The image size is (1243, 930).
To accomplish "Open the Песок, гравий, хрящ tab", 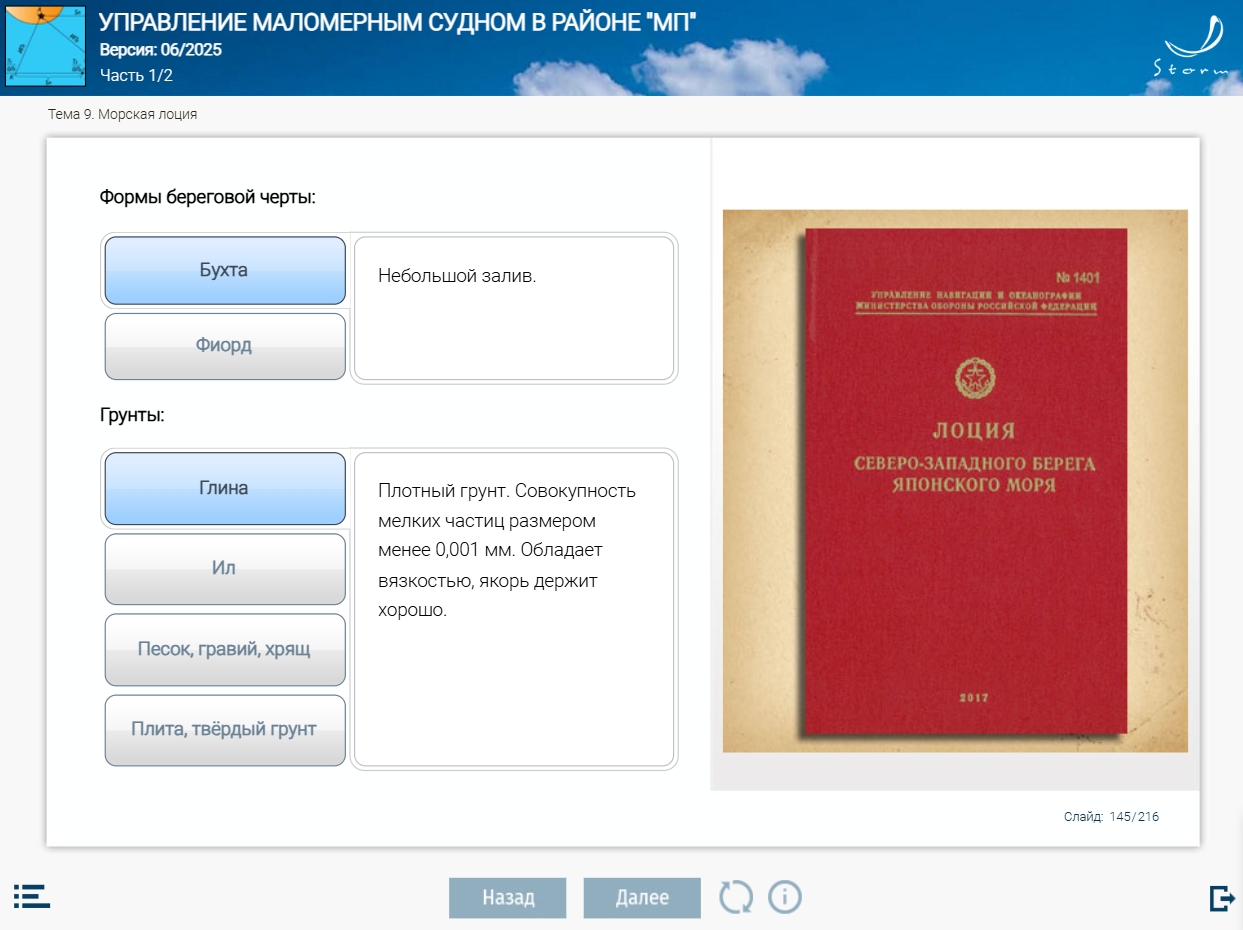I will pos(225,649).
